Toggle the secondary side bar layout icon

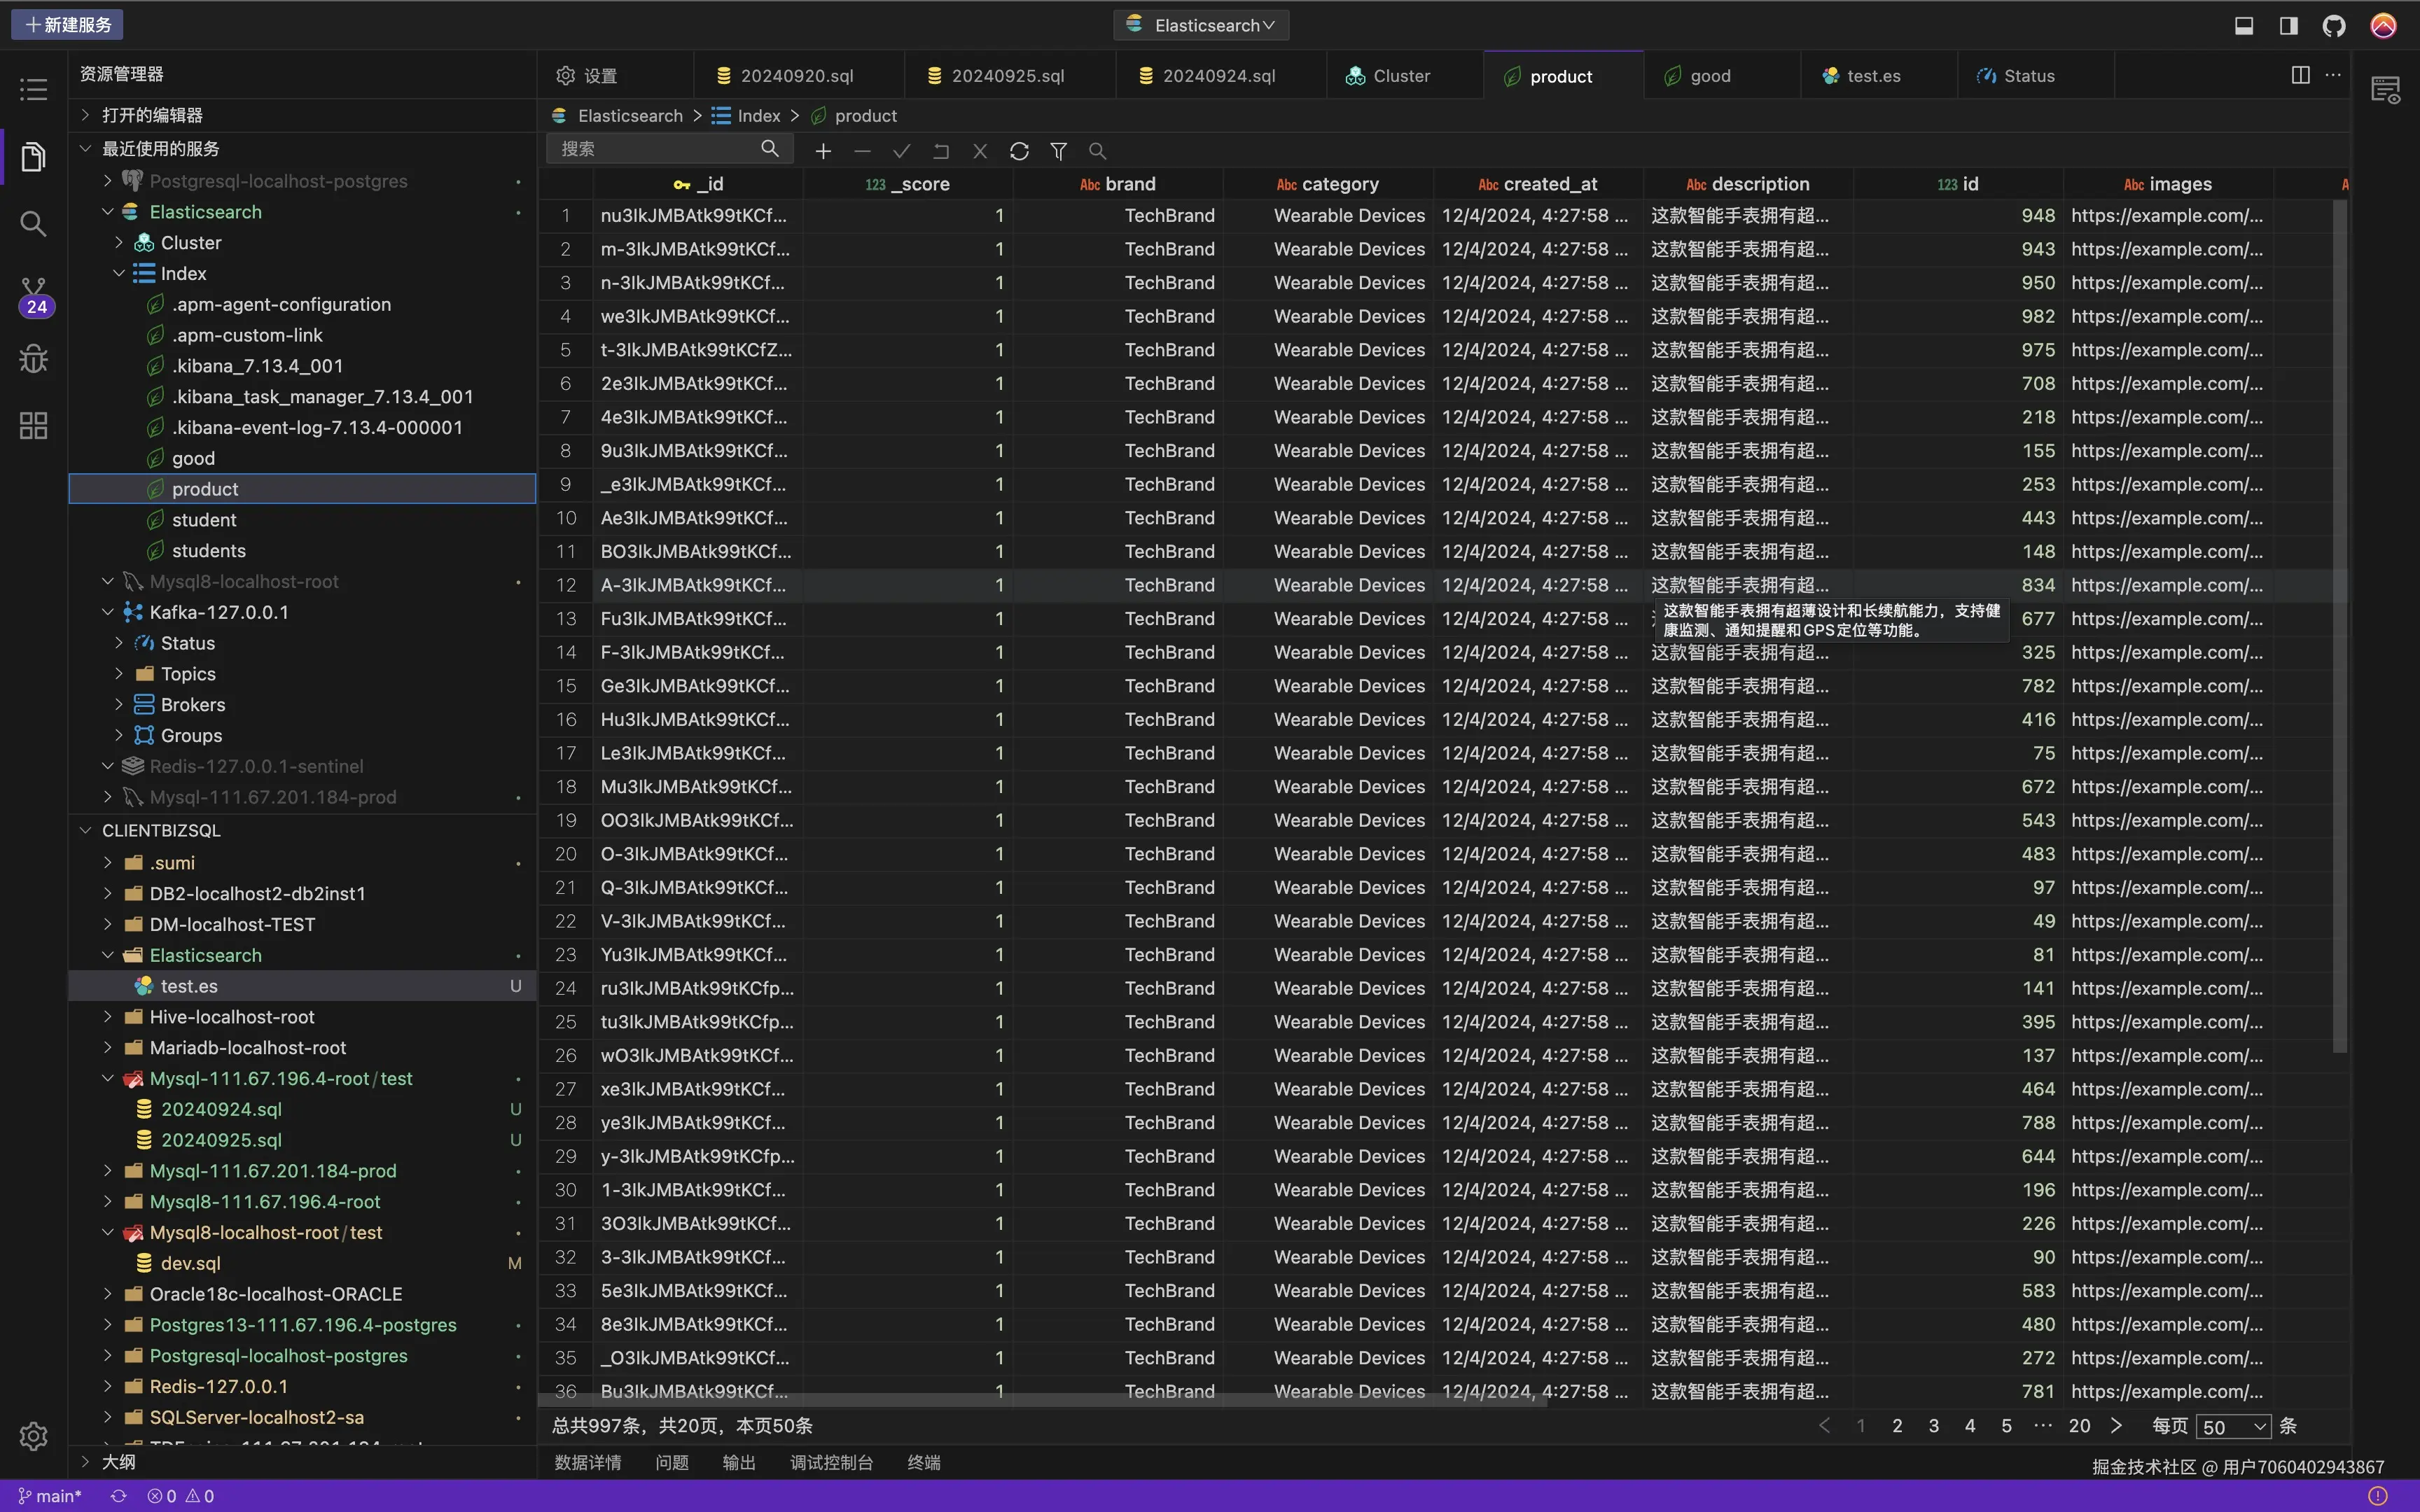click(2288, 25)
